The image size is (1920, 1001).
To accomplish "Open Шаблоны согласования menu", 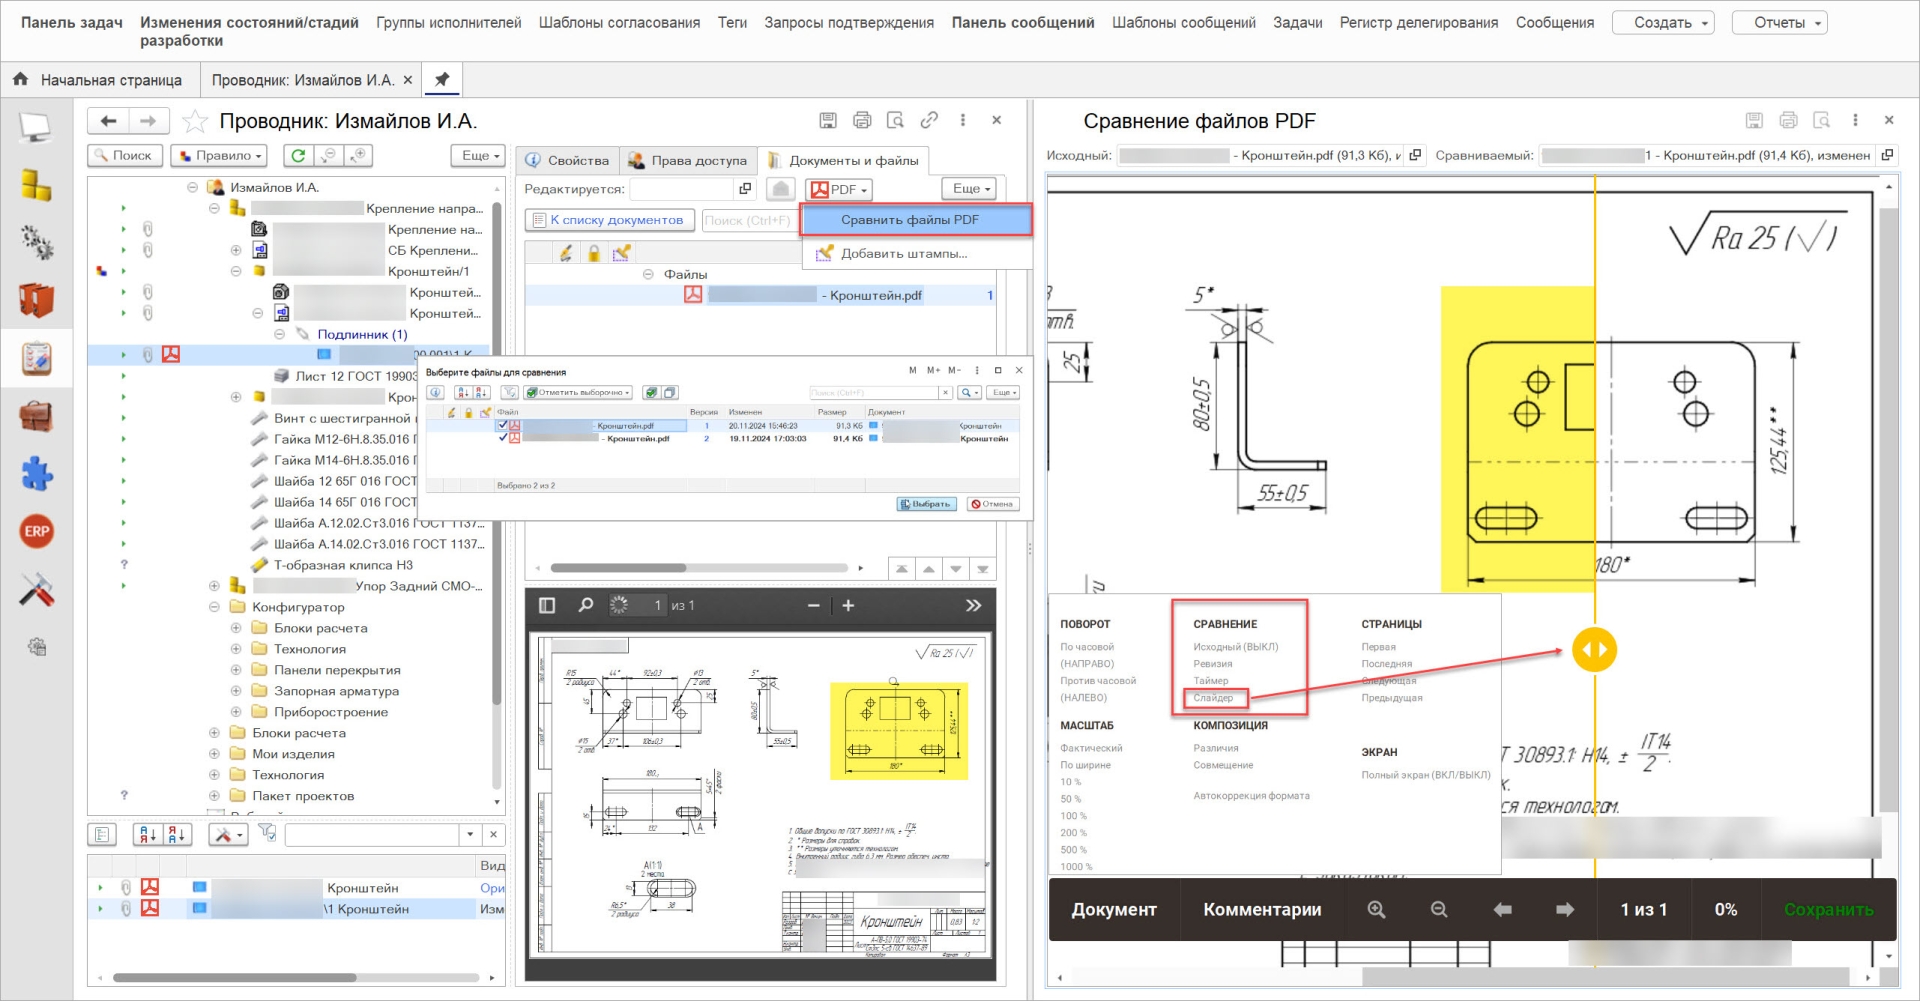I will pos(619,22).
